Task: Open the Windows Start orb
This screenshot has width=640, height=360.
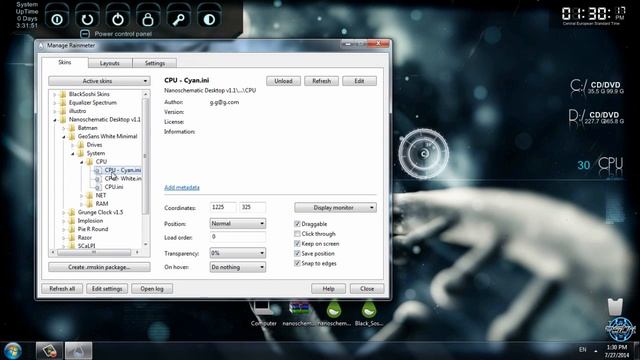Action: (x=13, y=351)
